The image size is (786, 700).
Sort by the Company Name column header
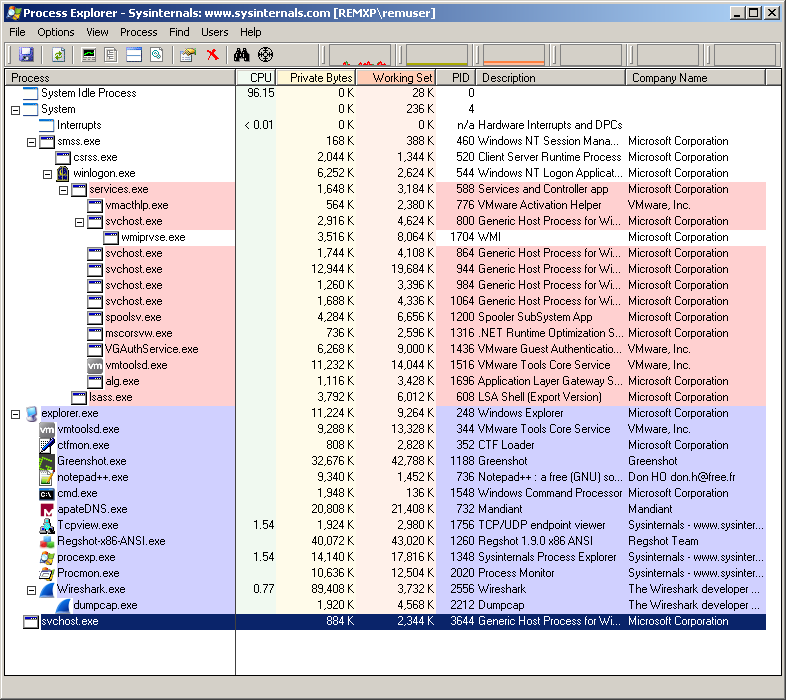coord(695,78)
